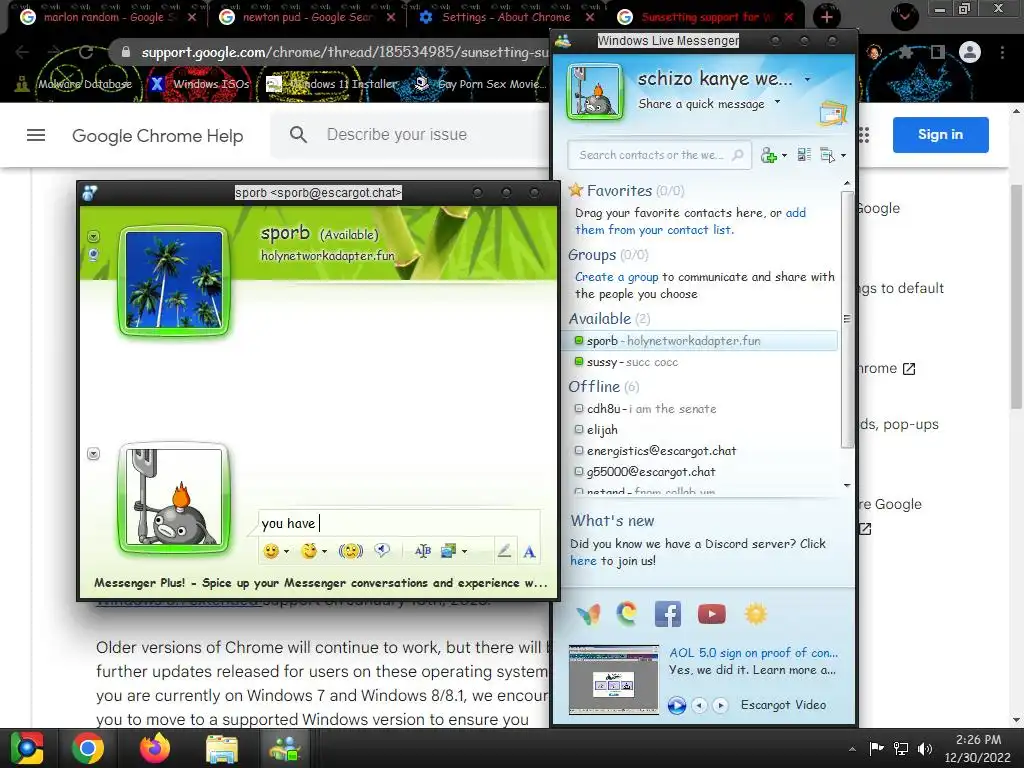The width and height of the screenshot is (1024, 768).
Task: Collapse sporb's display picture with the arrow
Action: [x=93, y=236]
